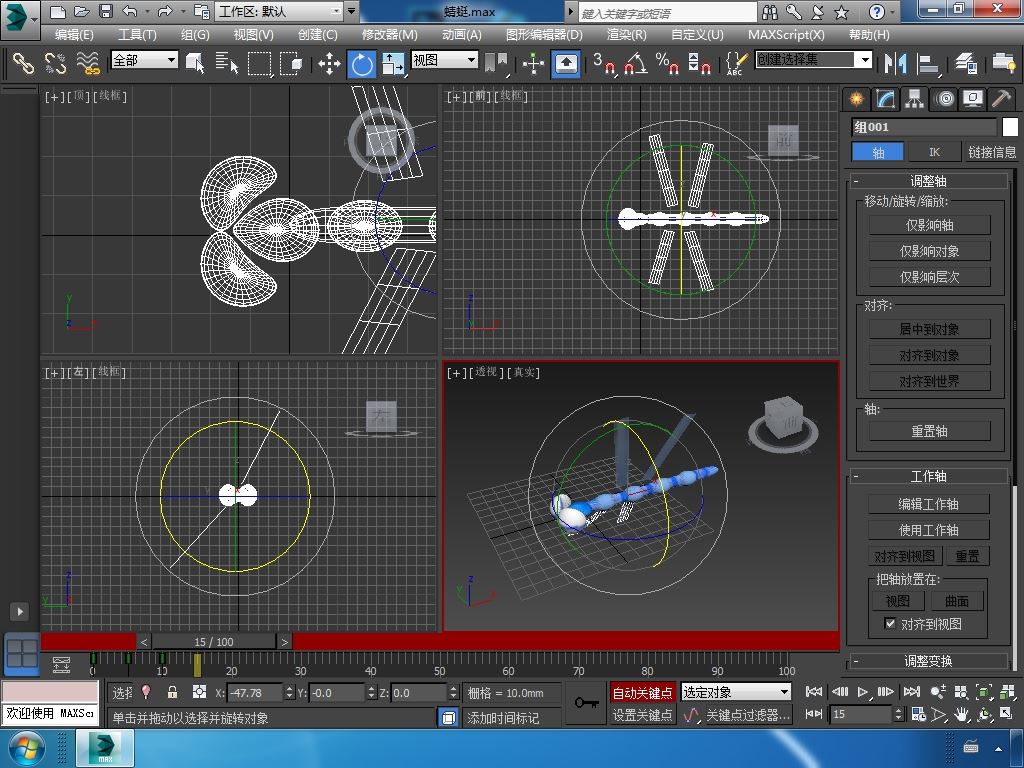This screenshot has height=768, width=1024.
Task: Click the time slider thumb 15 / 100
Action: 214,642
